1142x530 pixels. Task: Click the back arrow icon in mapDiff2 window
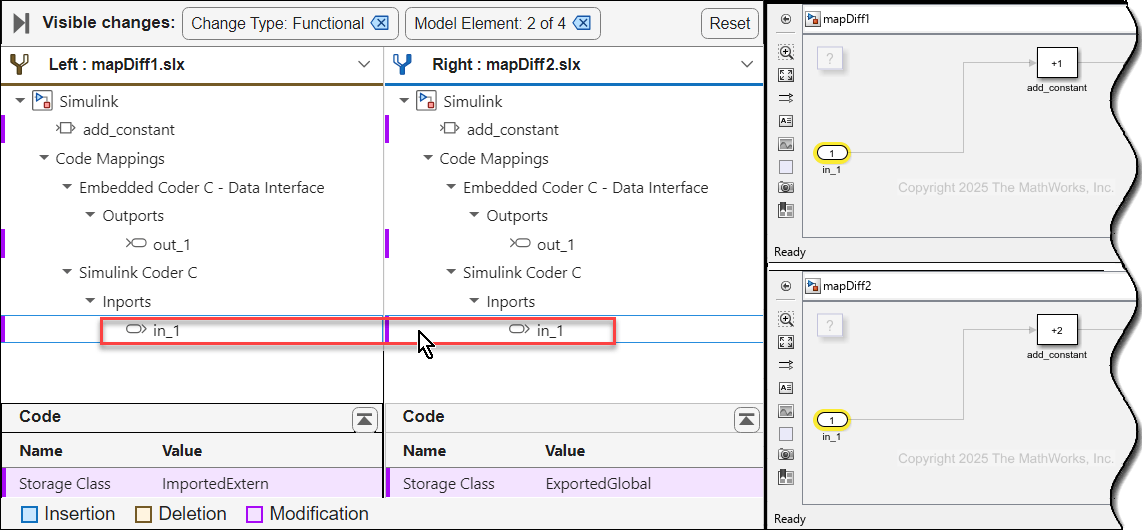(x=786, y=286)
